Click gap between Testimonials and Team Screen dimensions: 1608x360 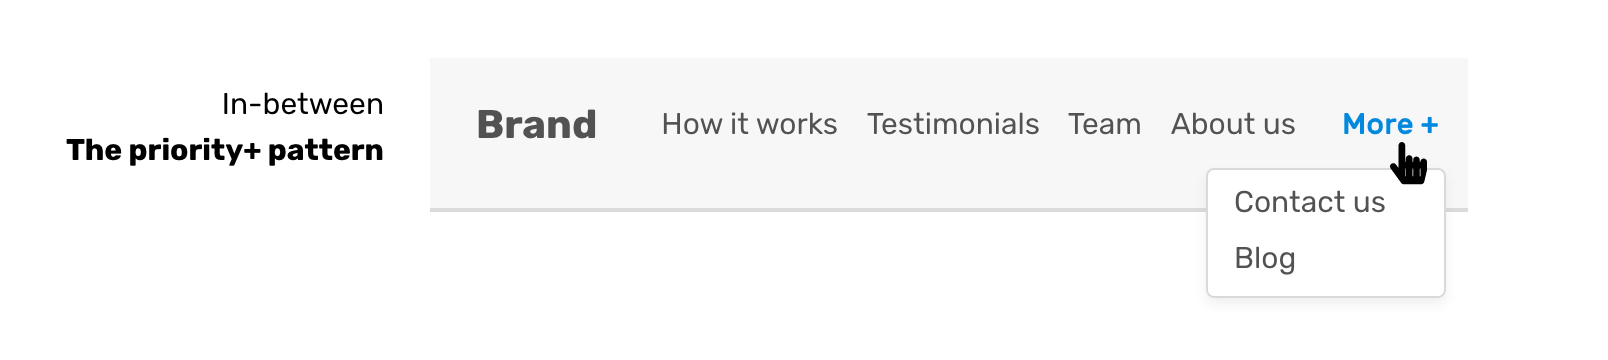[x=1054, y=125]
